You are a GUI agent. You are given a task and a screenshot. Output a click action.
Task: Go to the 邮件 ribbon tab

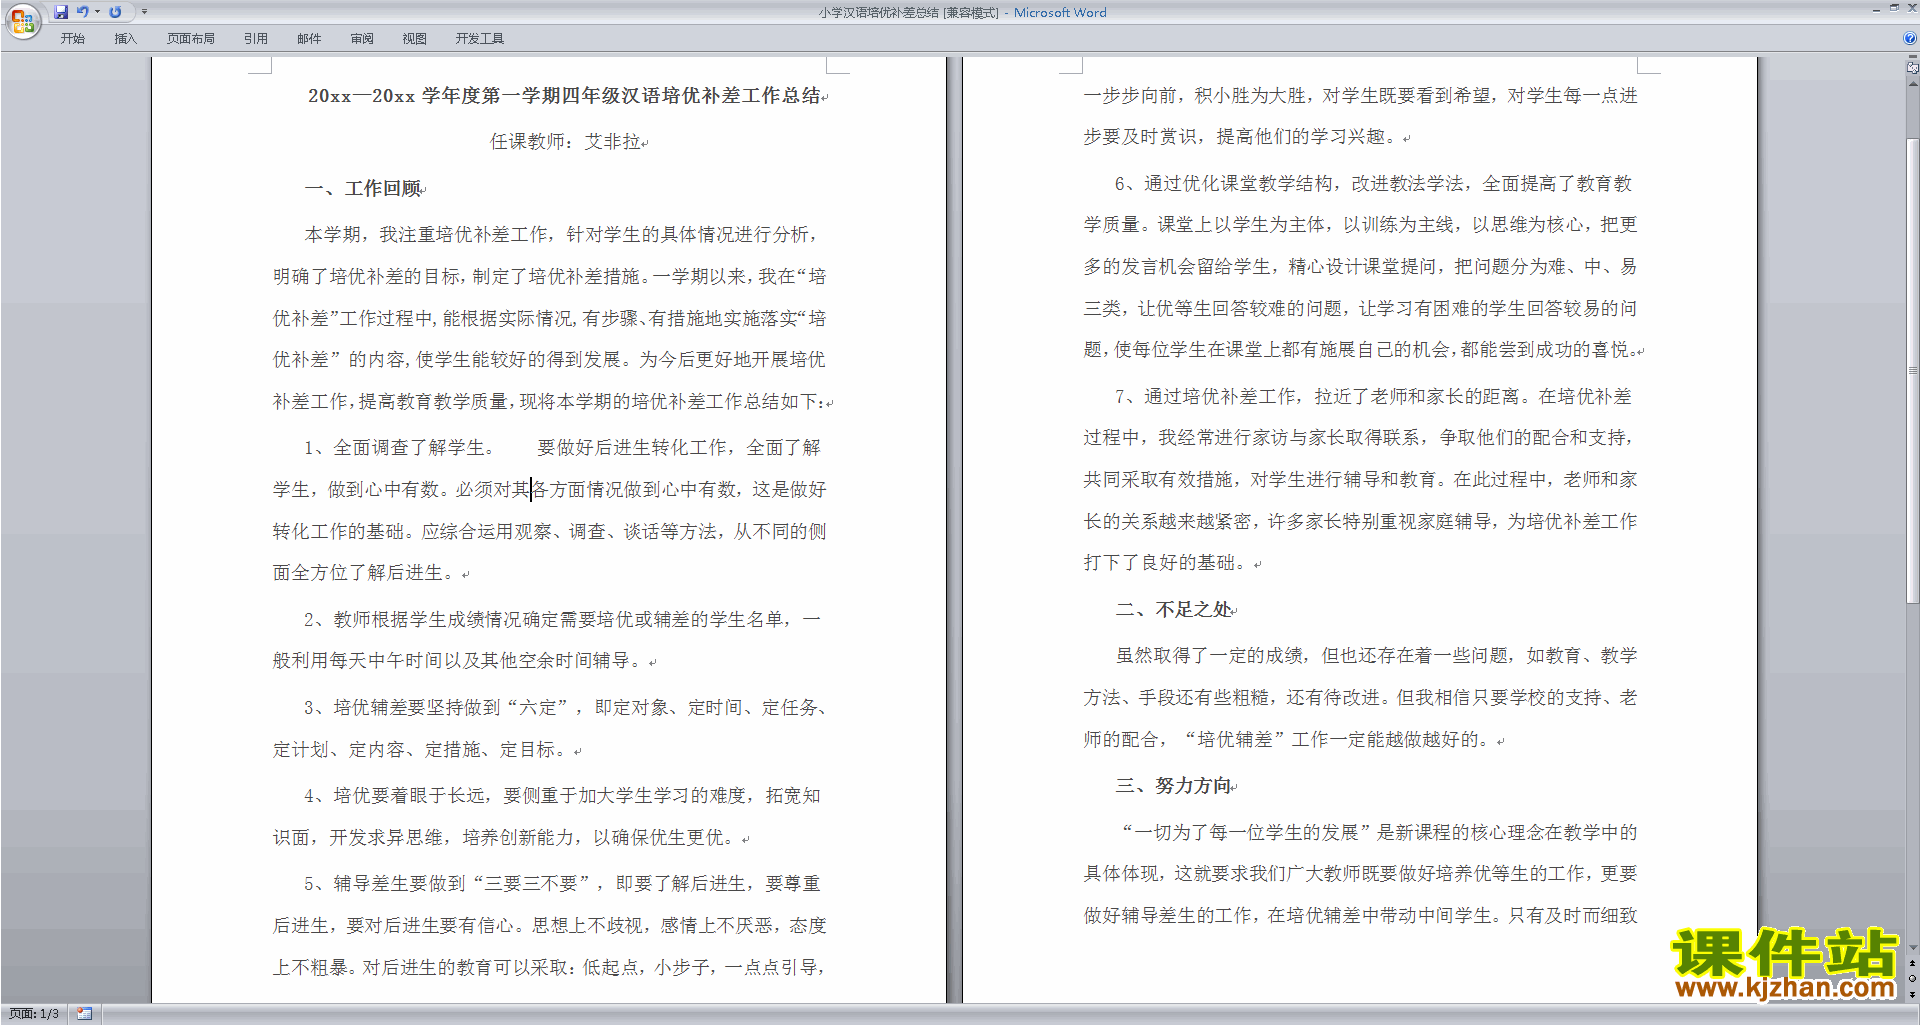pyautogui.click(x=309, y=38)
